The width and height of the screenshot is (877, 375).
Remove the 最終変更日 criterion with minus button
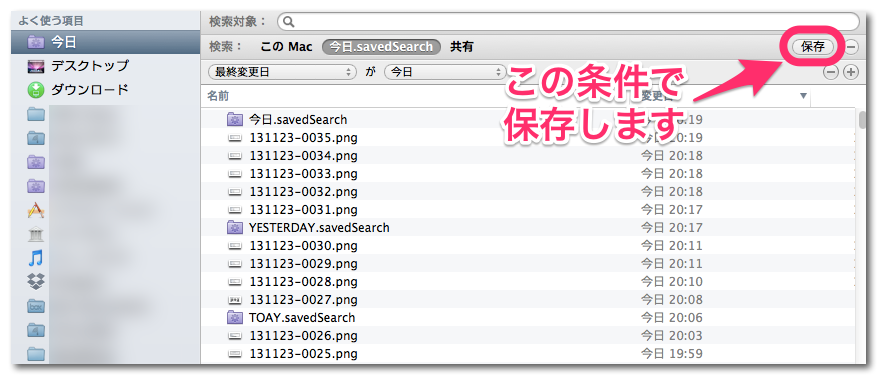[x=832, y=72]
